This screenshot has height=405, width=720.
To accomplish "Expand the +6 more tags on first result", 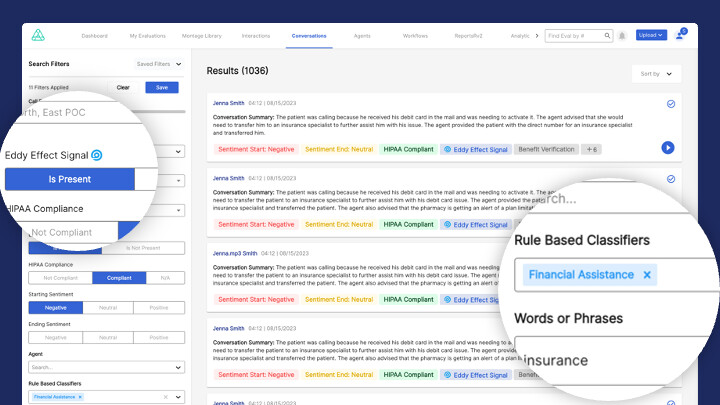I will 591,149.
